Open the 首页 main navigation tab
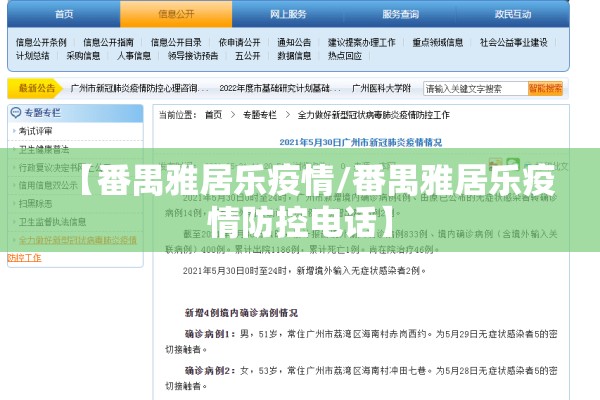Screen dimensions: 600x400 pyautogui.click(x=64, y=15)
